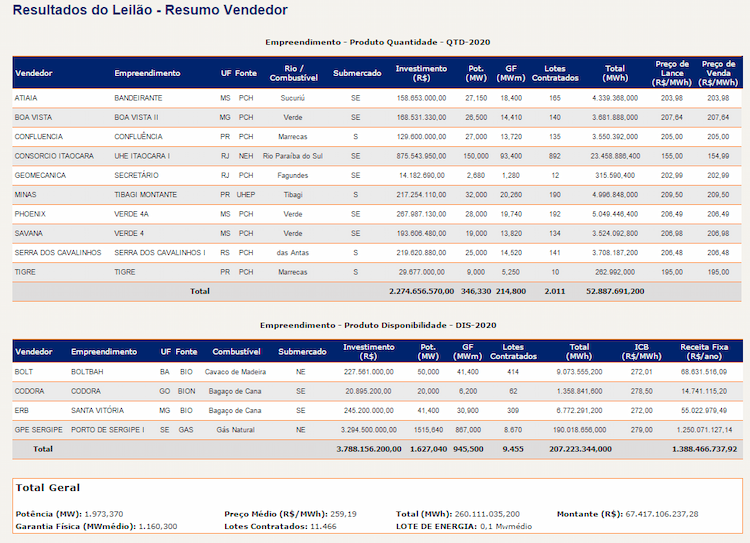Click the PORTO DE SERGIPE I cell
The image size is (750, 543).
click(108, 430)
